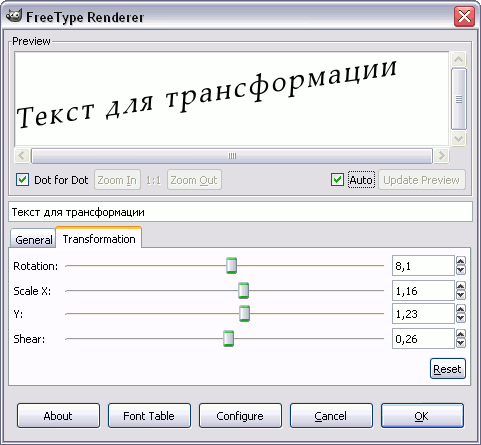Switch to the General tab
Image resolution: width=481 pixels, height=445 pixels.
tap(33, 238)
